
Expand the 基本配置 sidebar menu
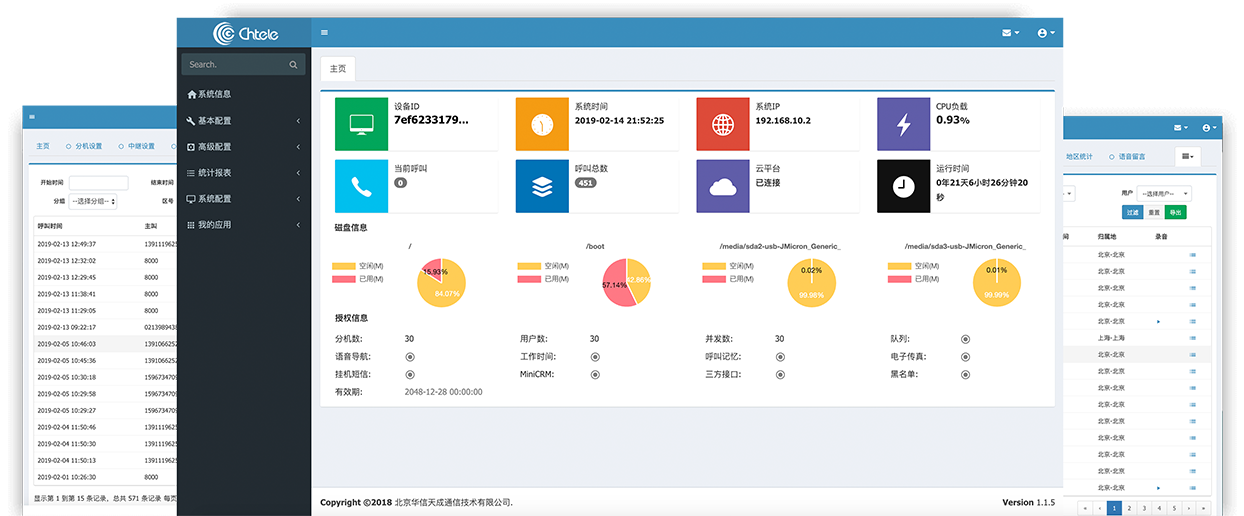[x=243, y=121]
